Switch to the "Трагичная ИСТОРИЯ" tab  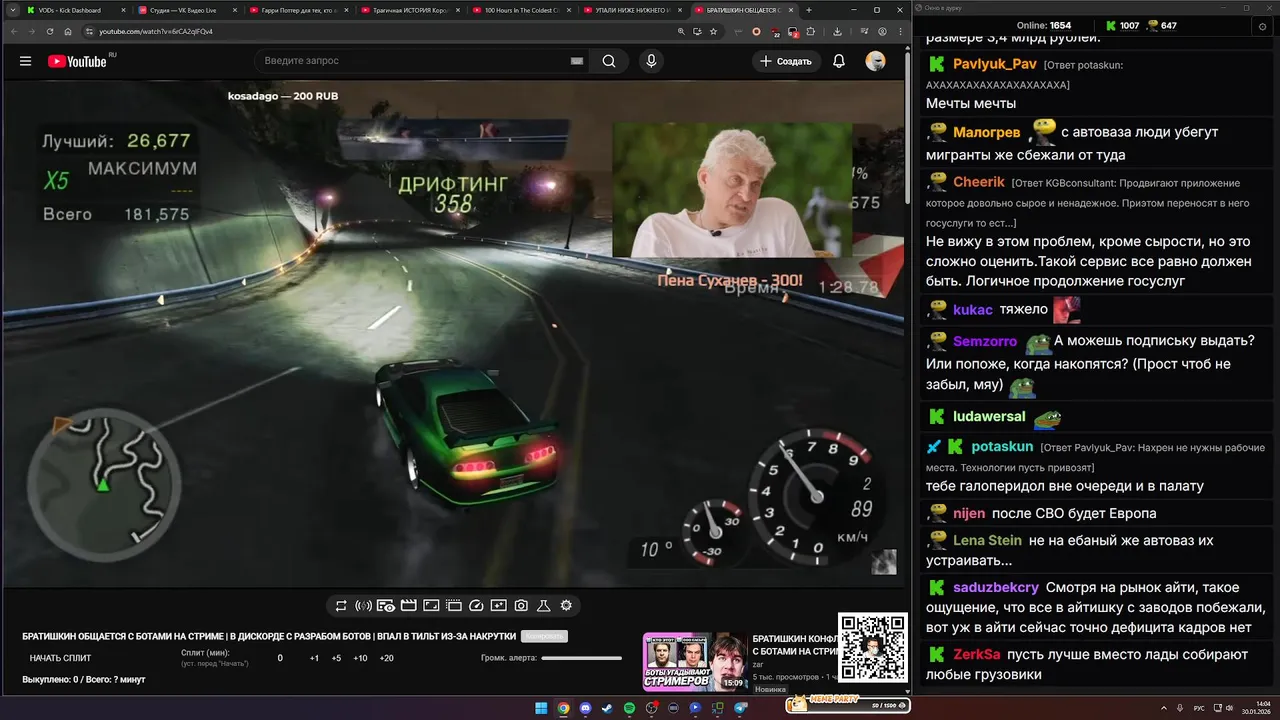[x=409, y=10]
